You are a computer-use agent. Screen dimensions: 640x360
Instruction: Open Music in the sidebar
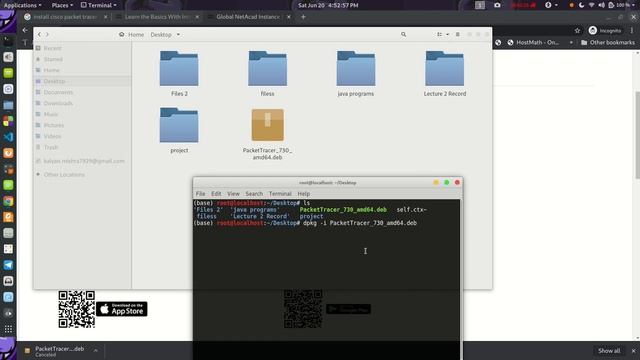pos(51,114)
